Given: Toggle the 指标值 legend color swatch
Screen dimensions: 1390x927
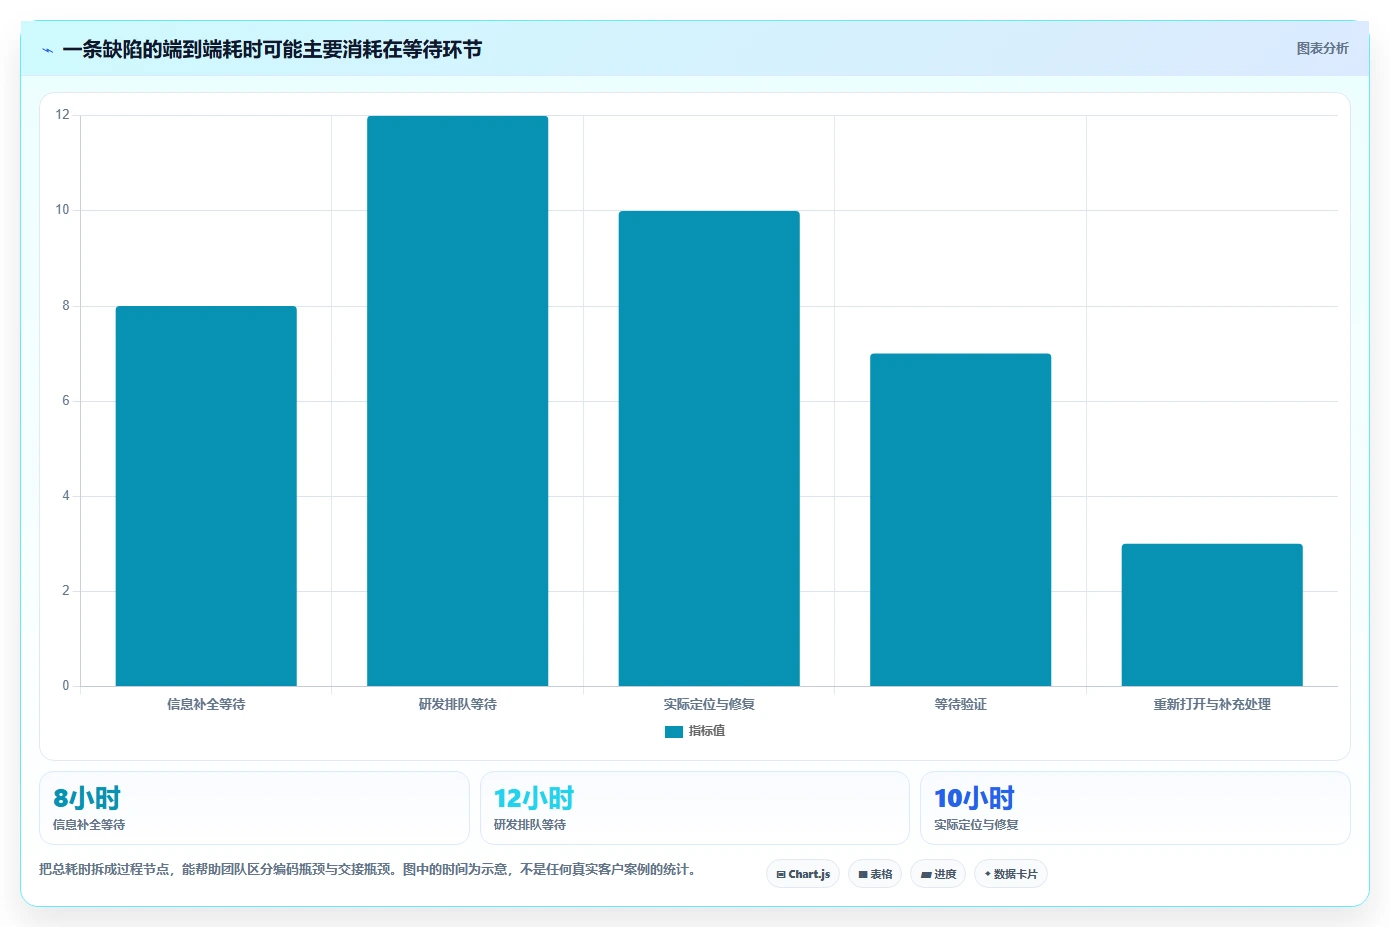Looking at the screenshot, I should (674, 732).
